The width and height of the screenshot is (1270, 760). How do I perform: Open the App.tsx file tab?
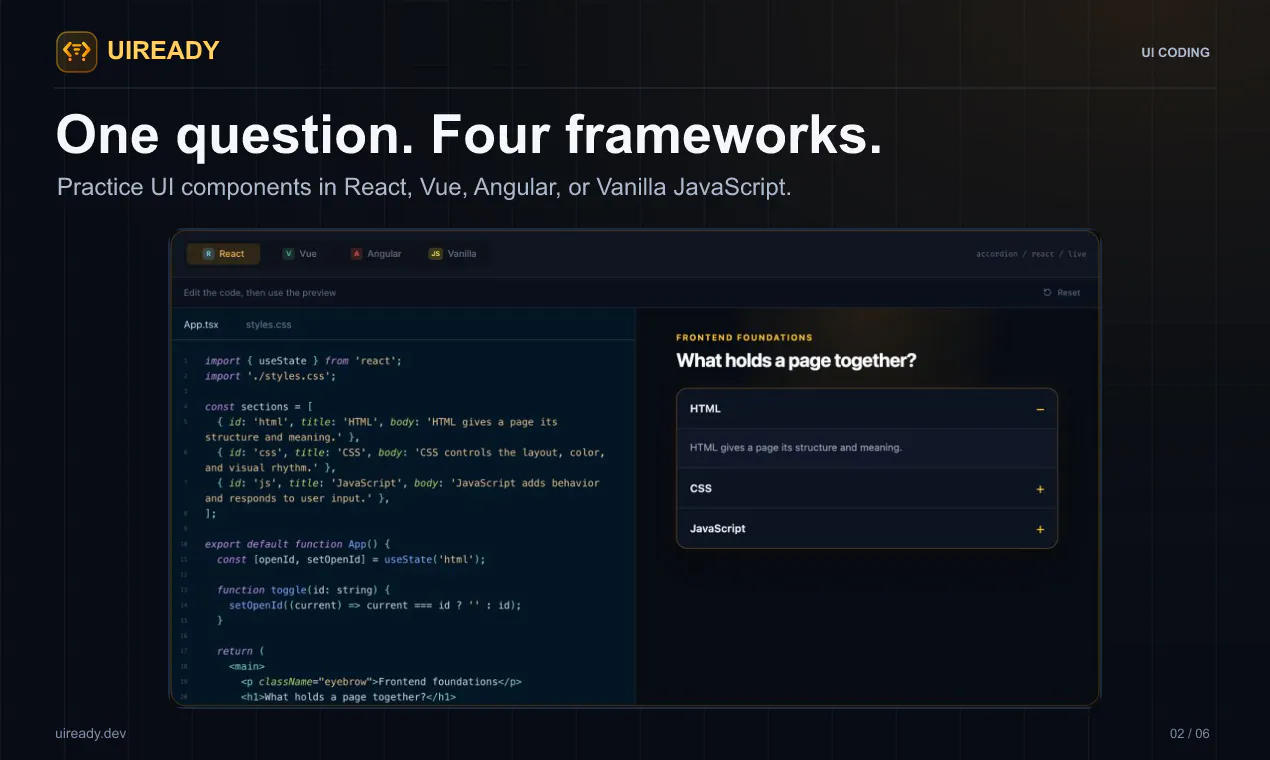(201, 325)
